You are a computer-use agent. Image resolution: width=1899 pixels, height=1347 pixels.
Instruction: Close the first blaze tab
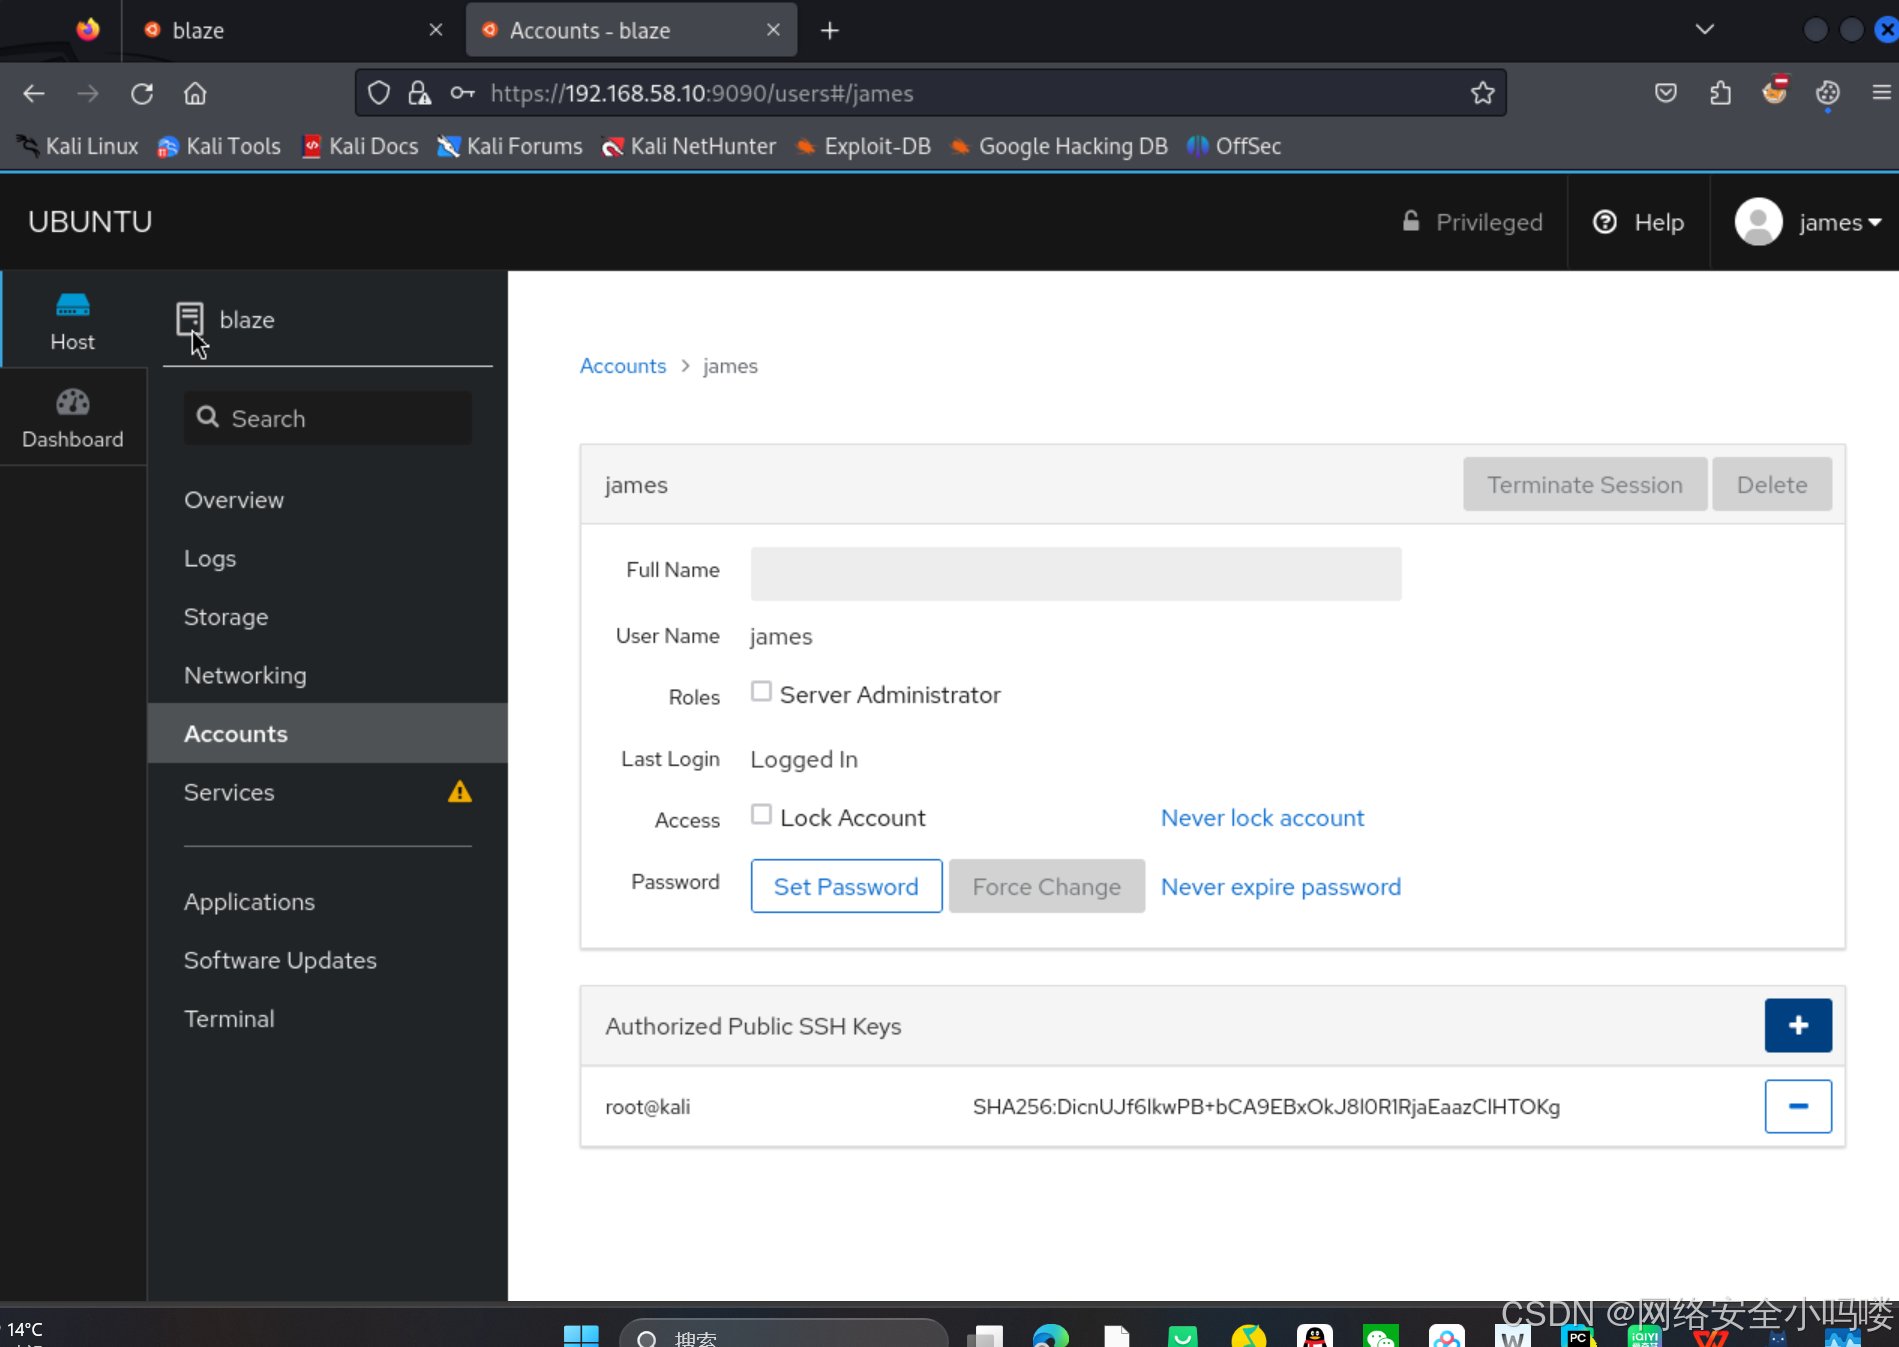(436, 30)
